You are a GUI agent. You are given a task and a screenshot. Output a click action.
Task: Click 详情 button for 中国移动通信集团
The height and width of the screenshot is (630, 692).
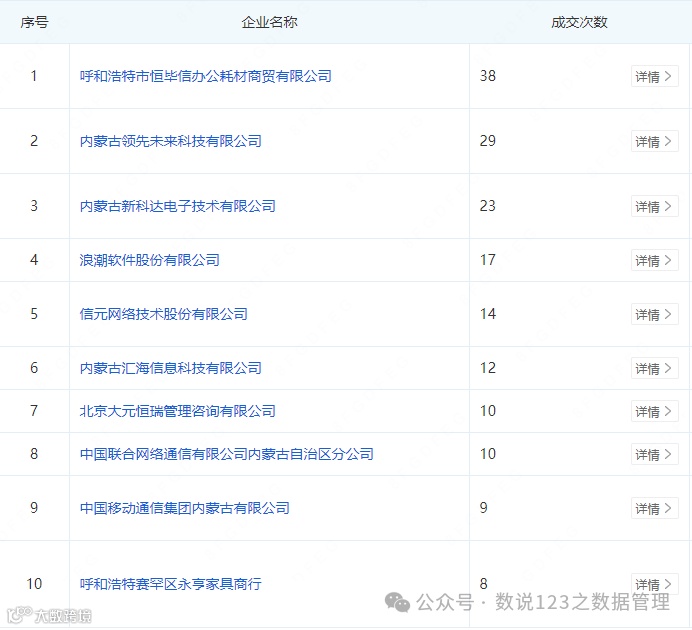(654, 508)
